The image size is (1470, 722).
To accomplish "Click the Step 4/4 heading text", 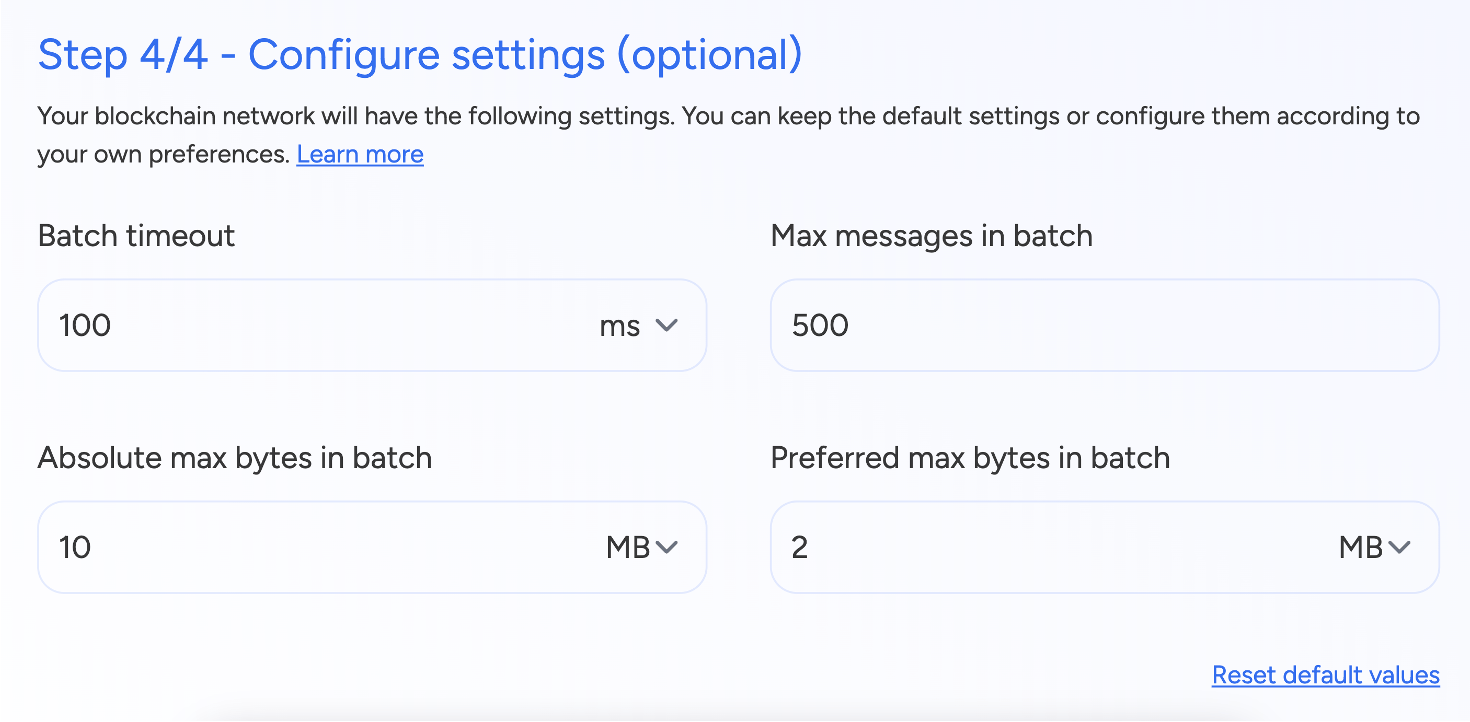I will [x=419, y=54].
